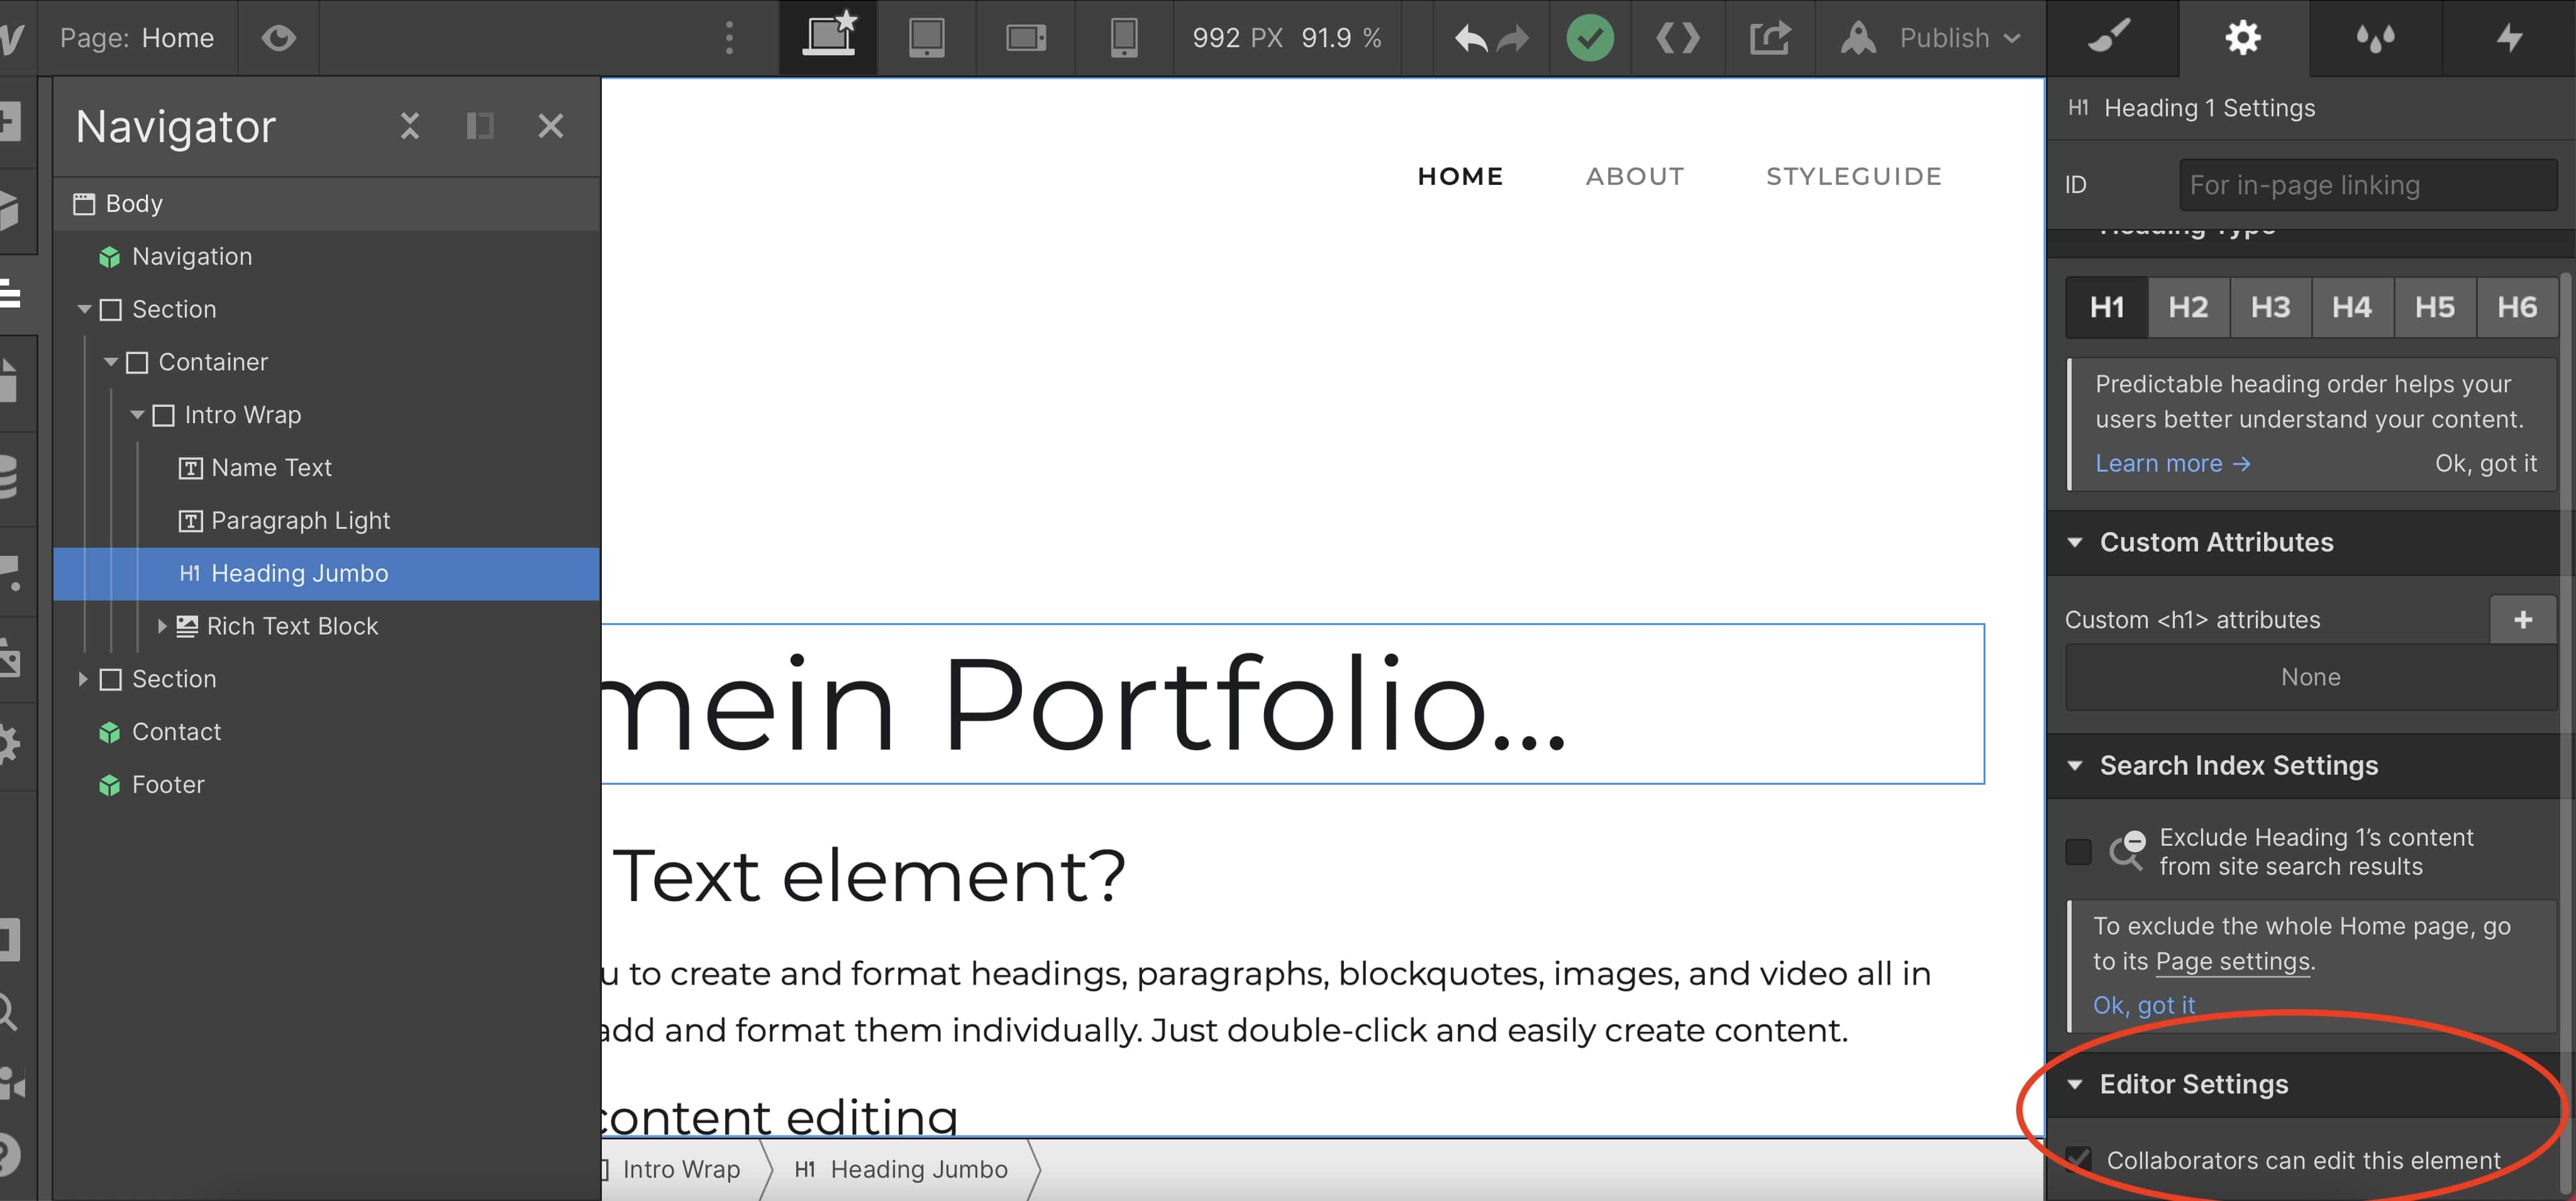2576x1201 pixels.
Task: Toggle preview mode with the eye icon
Action: click(279, 38)
